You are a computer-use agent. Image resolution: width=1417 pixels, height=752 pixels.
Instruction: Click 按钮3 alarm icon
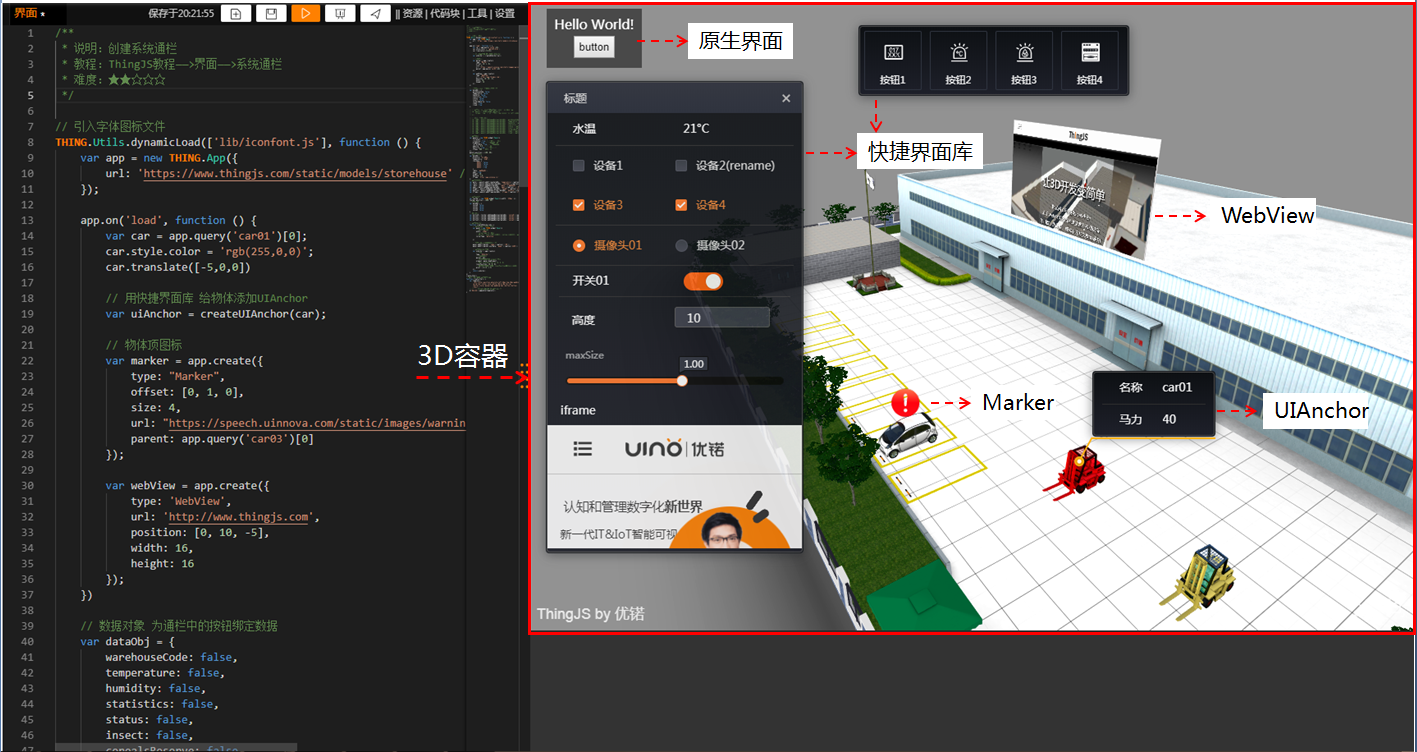(x=1024, y=61)
